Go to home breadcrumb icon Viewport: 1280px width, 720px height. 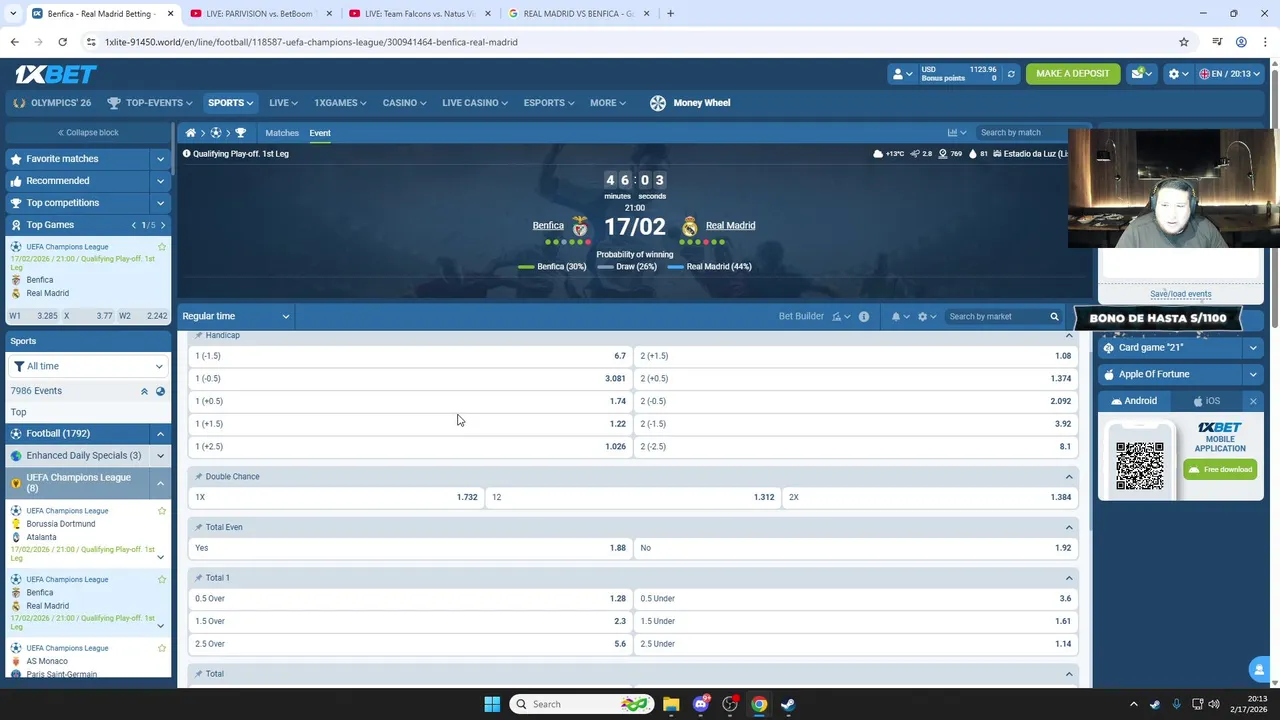click(190, 133)
